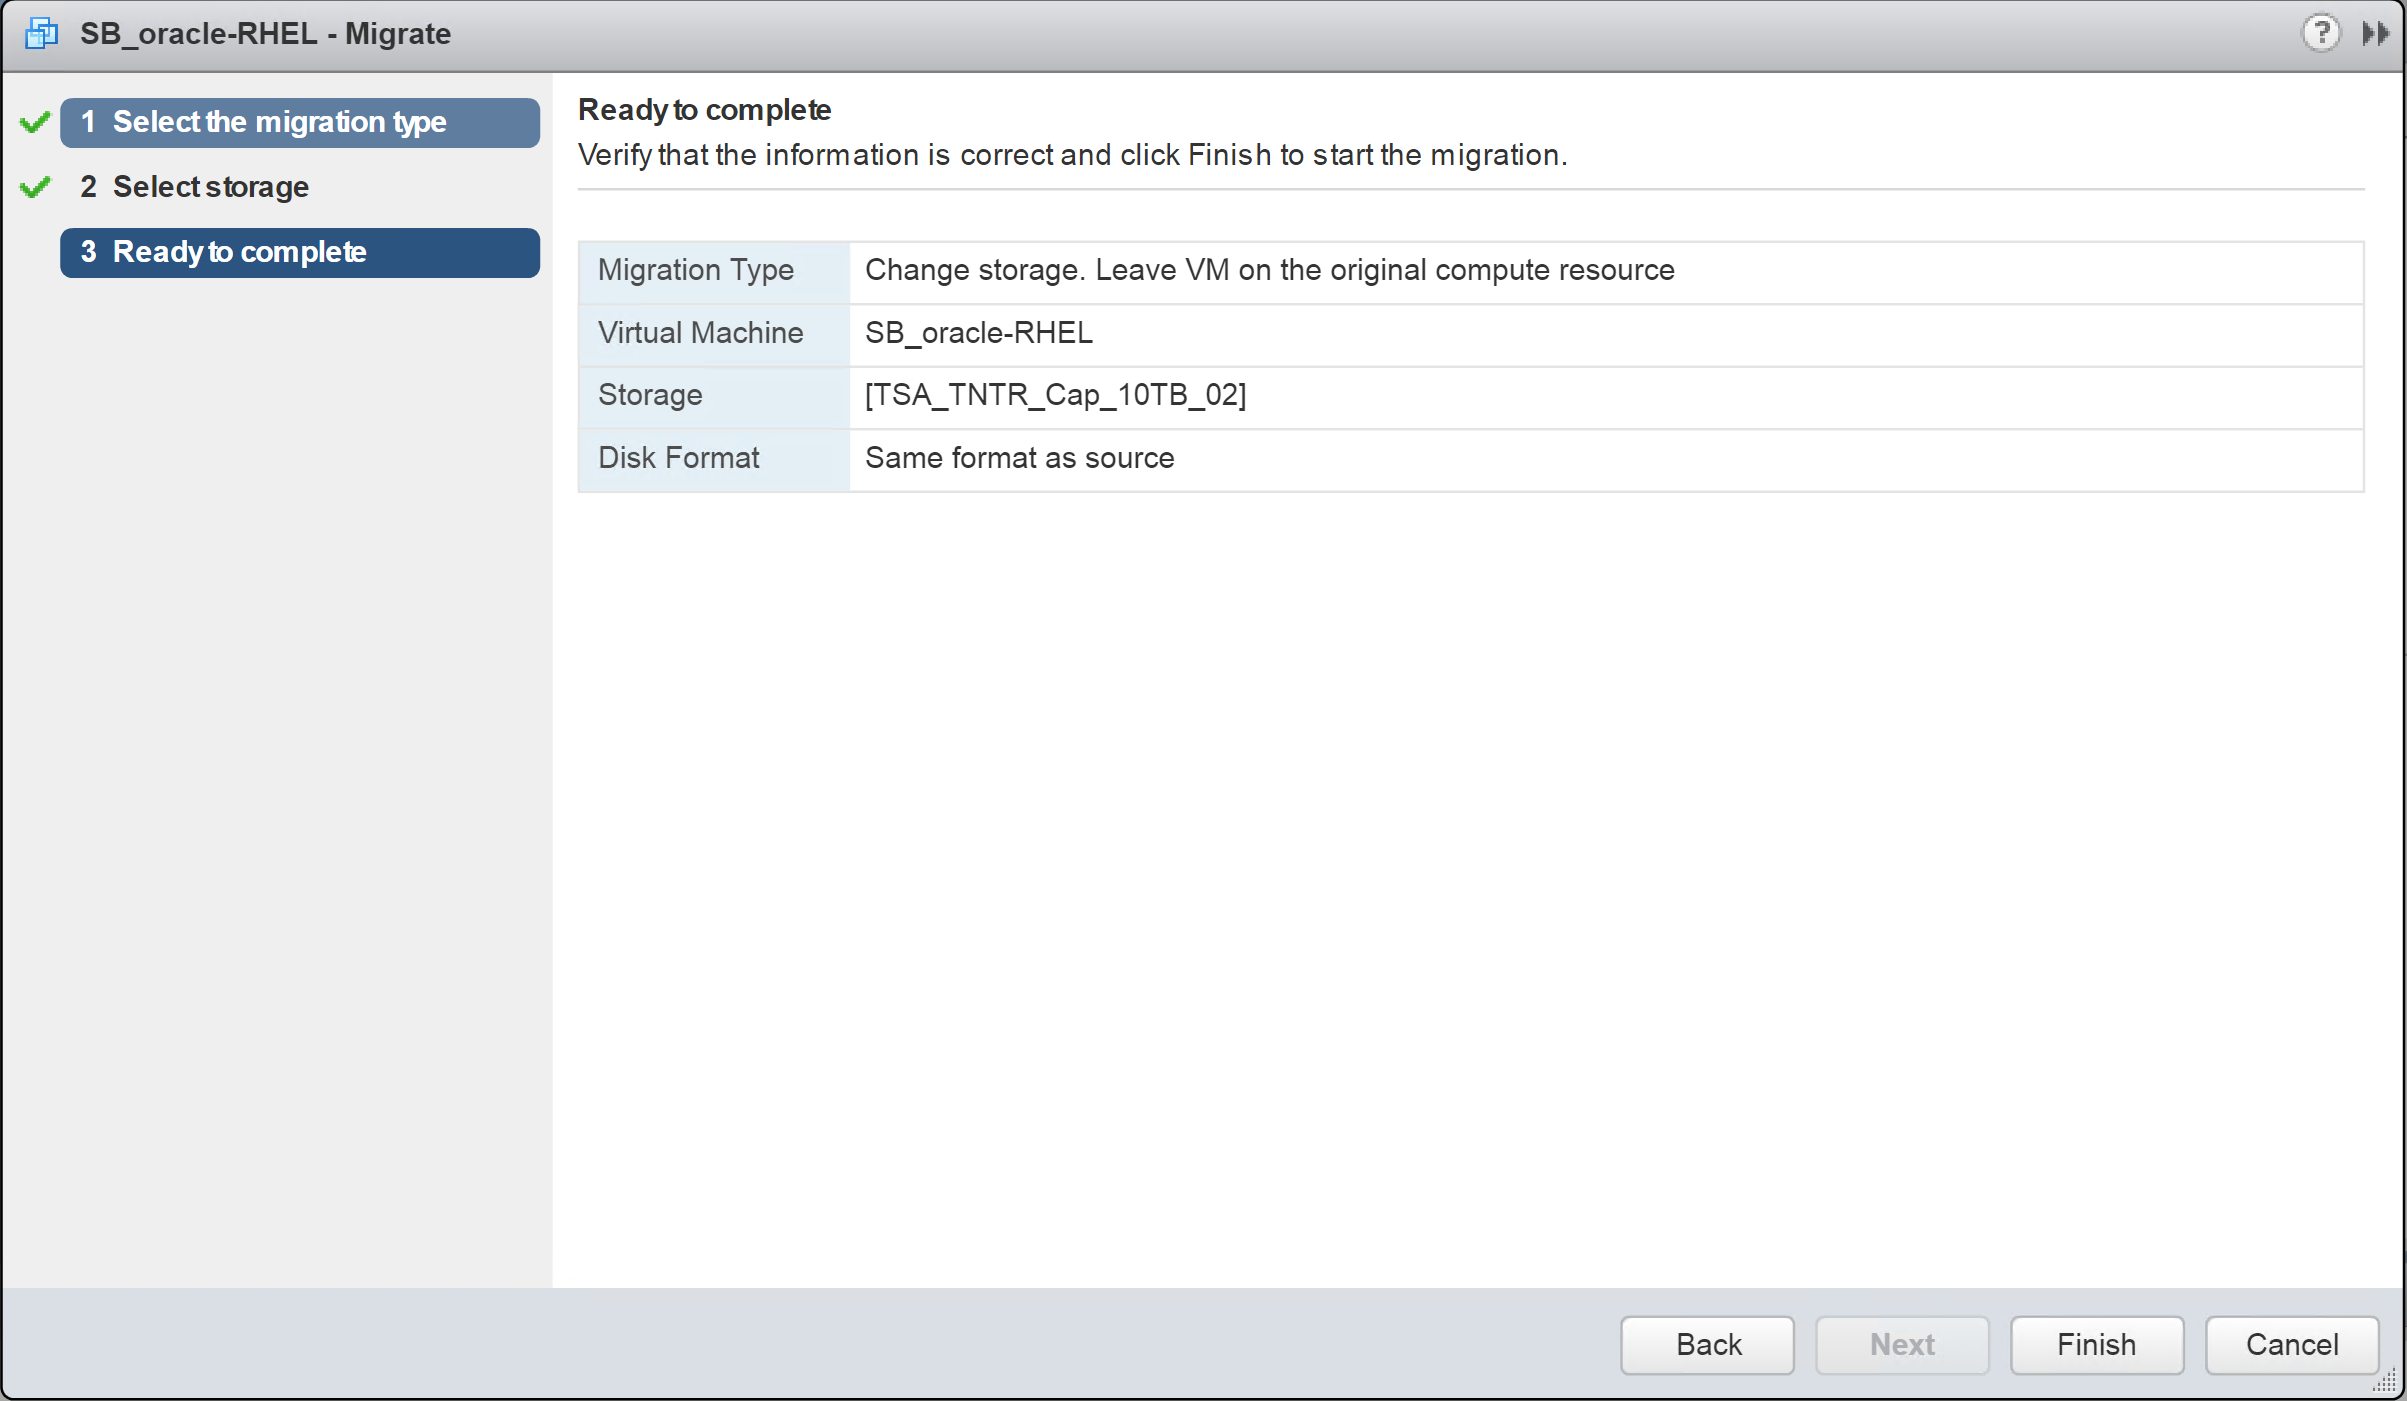Click the resize grip at dialog corner

coord(2386,1383)
